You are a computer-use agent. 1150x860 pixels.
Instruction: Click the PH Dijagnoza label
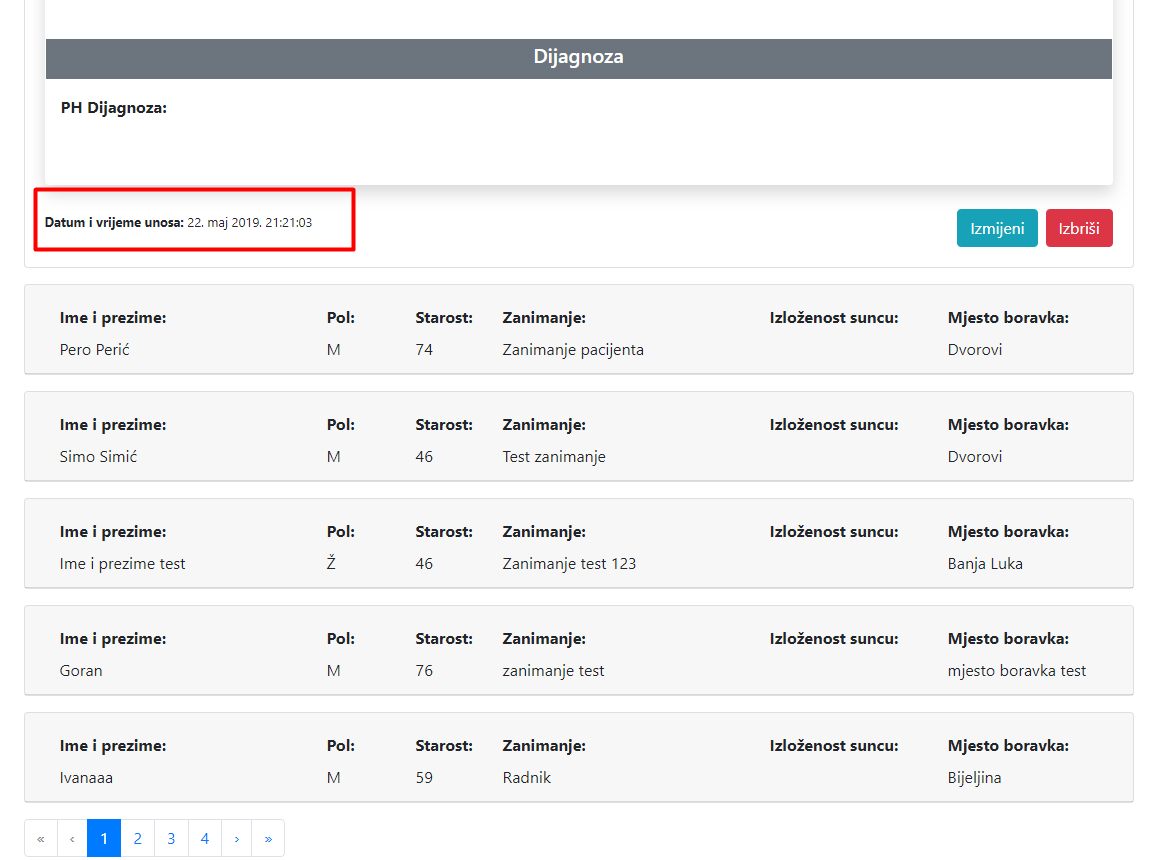(x=114, y=108)
